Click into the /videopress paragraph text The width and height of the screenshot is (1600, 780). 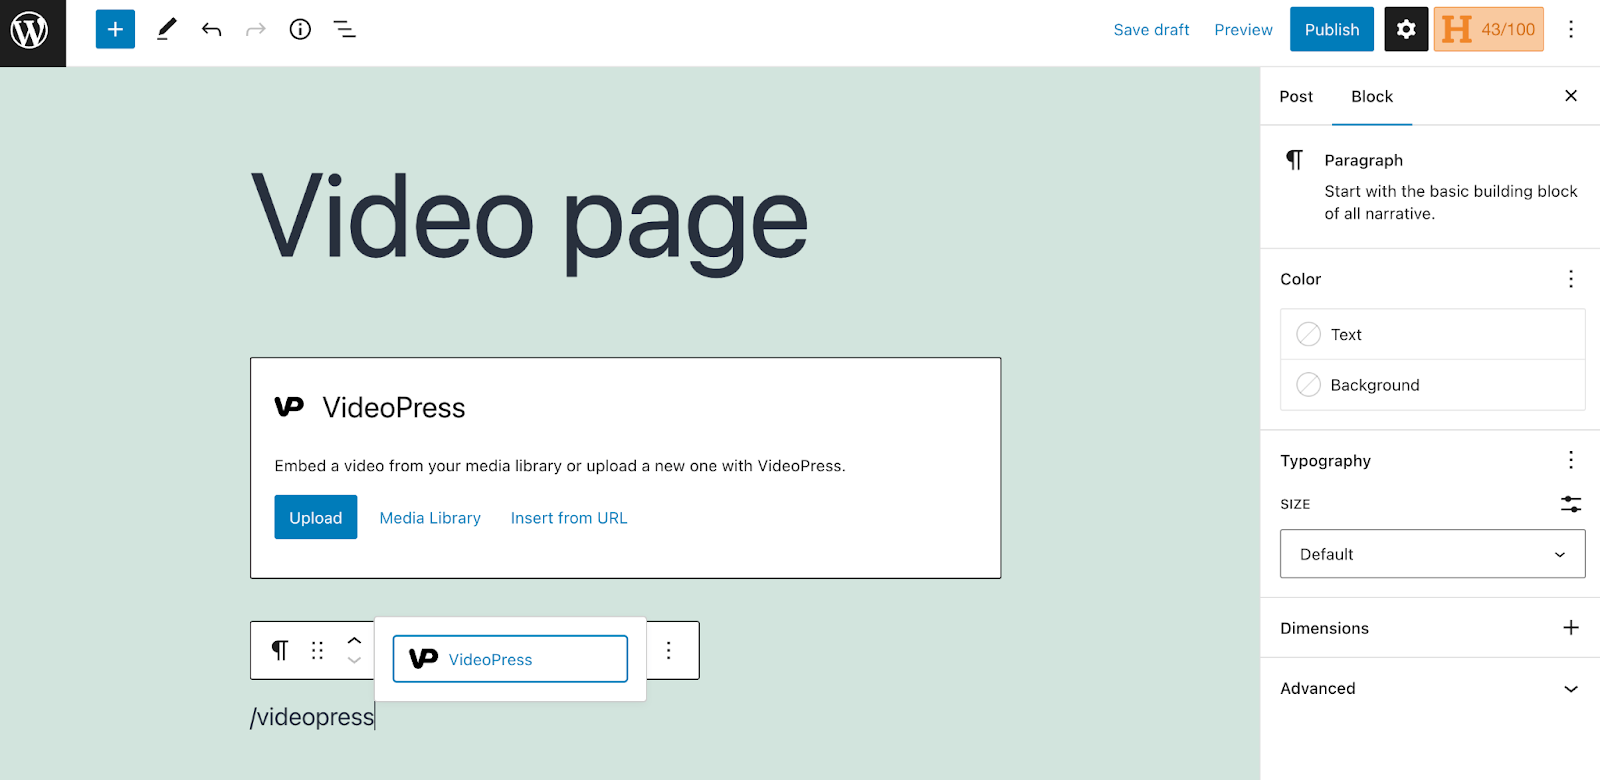(312, 717)
